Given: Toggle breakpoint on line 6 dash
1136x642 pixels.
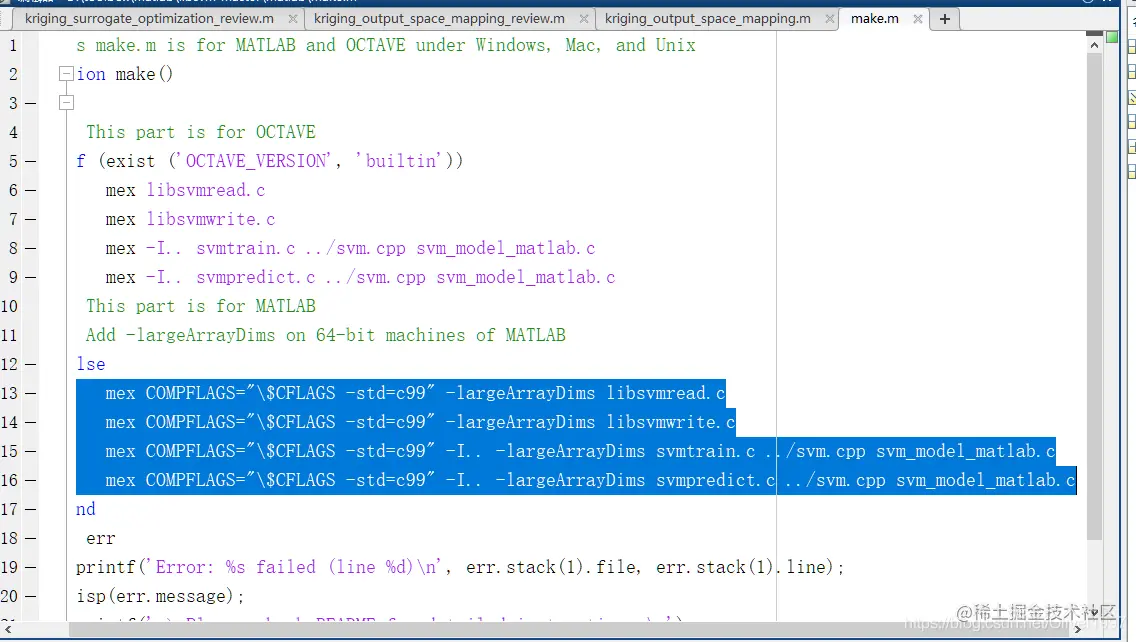Looking at the screenshot, I should (x=30, y=191).
